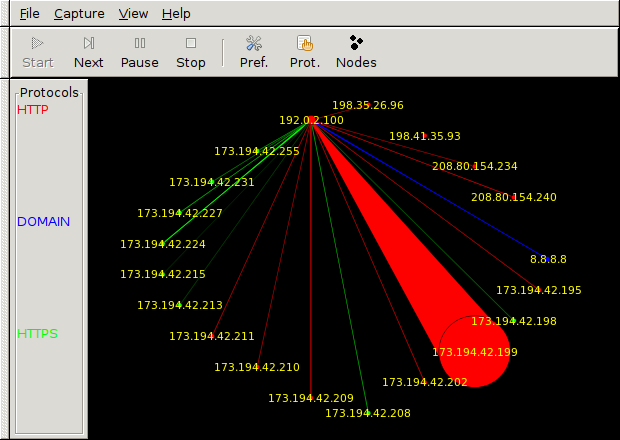This screenshot has width=620, height=440.
Task: Select the HTTPS protocol legend entry
Action: (38, 333)
